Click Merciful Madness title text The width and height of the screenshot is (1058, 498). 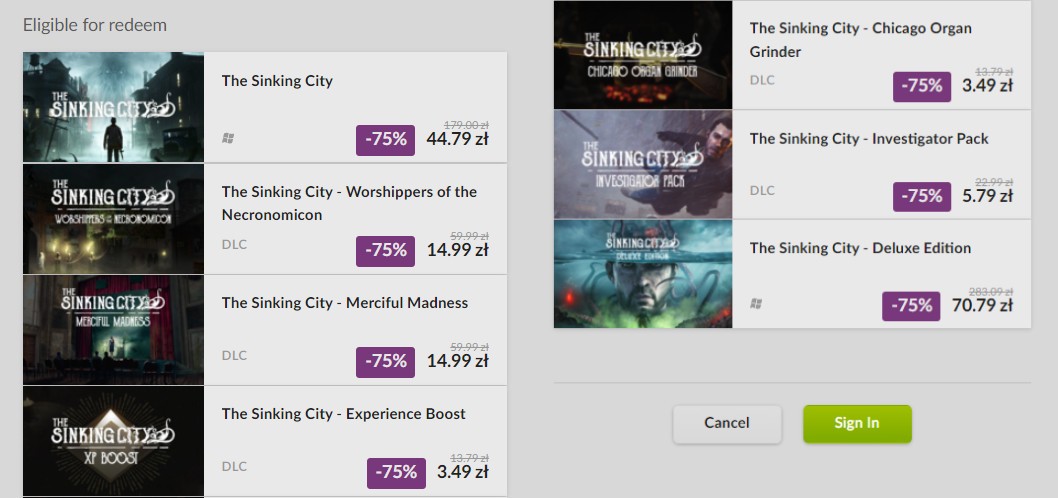click(x=345, y=303)
